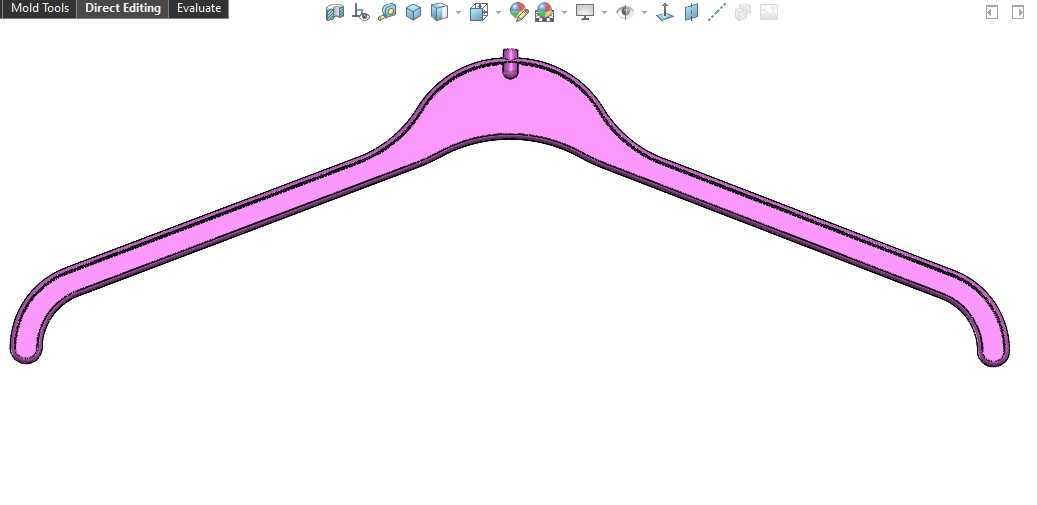Screen dimensions: 1037x505
Task: Toggle the right panel using arrow button
Action: point(1018,12)
